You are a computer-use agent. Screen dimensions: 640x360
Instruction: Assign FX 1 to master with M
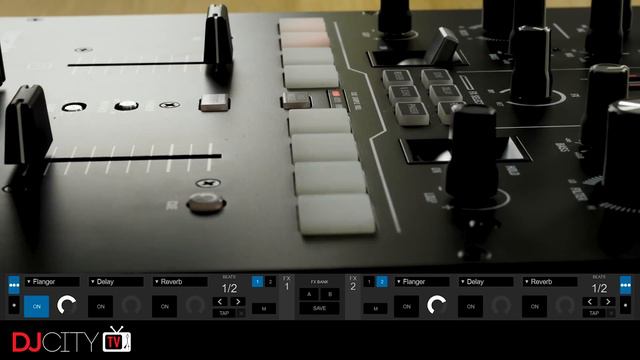[264, 309]
